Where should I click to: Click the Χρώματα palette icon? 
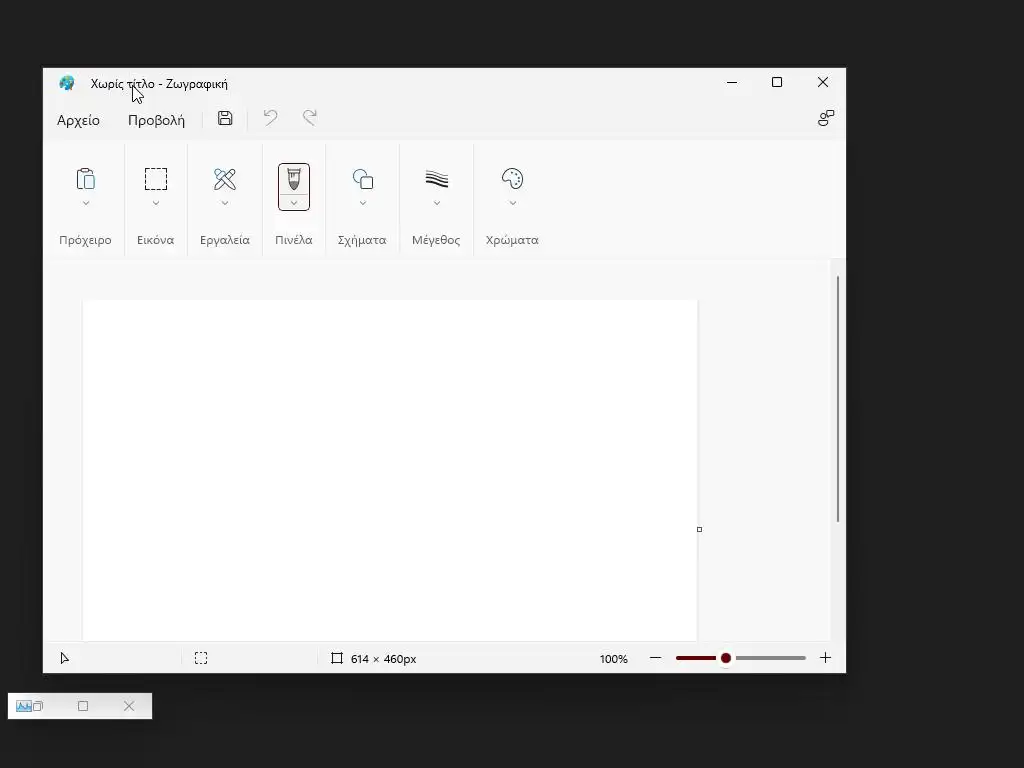(513, 178)
